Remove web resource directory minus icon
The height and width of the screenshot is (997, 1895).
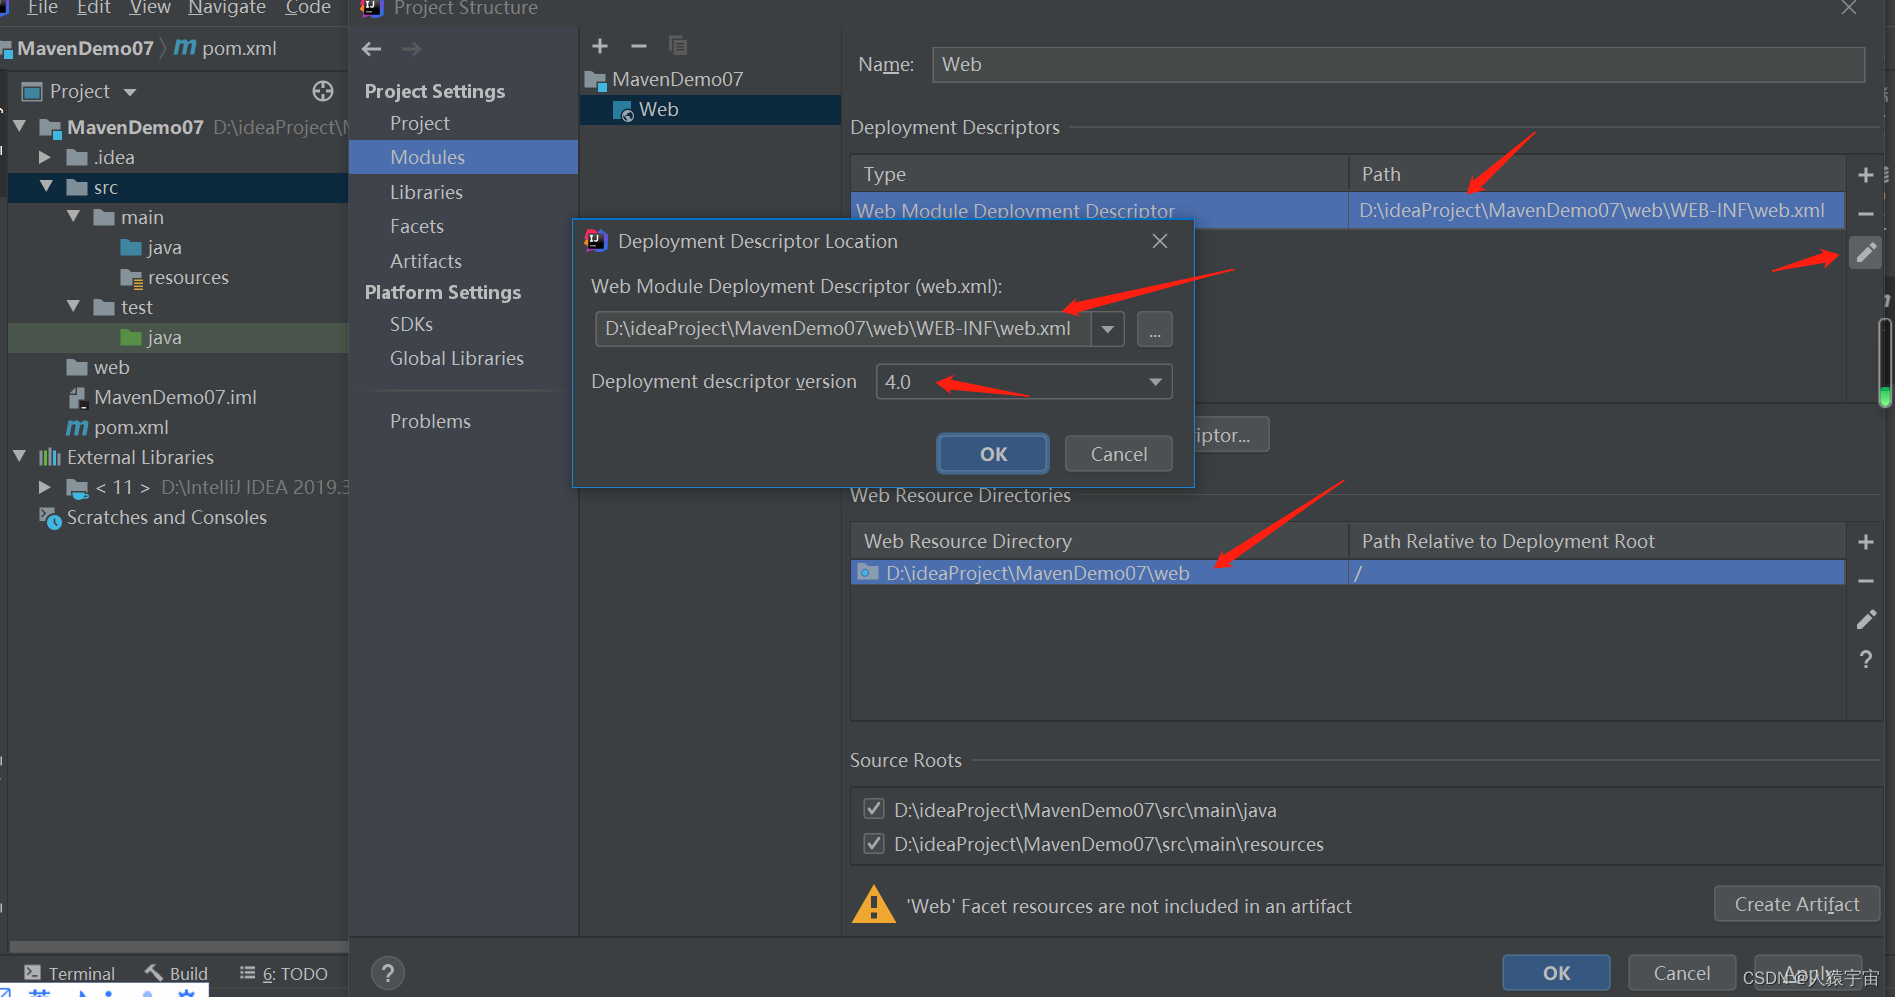(x=1866, y=581)
